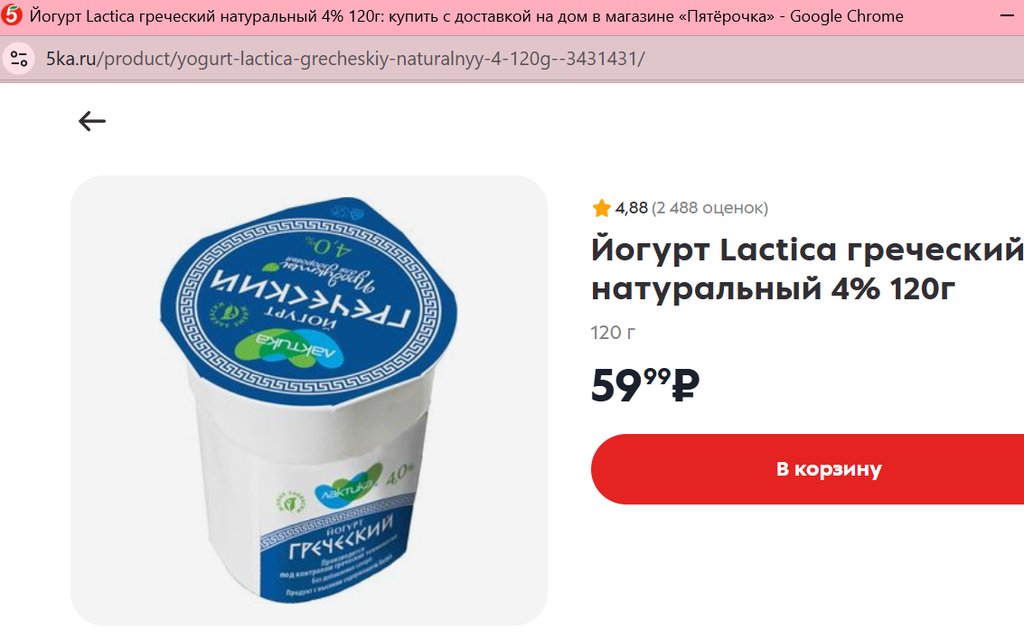Click the 59.99 price label

(645, 385)
